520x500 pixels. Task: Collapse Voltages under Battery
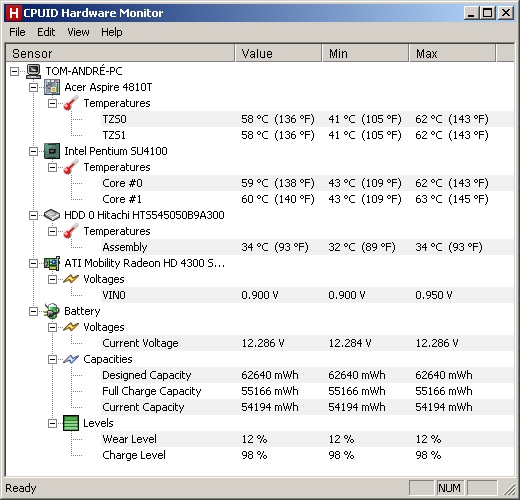(x=52, y=327)
